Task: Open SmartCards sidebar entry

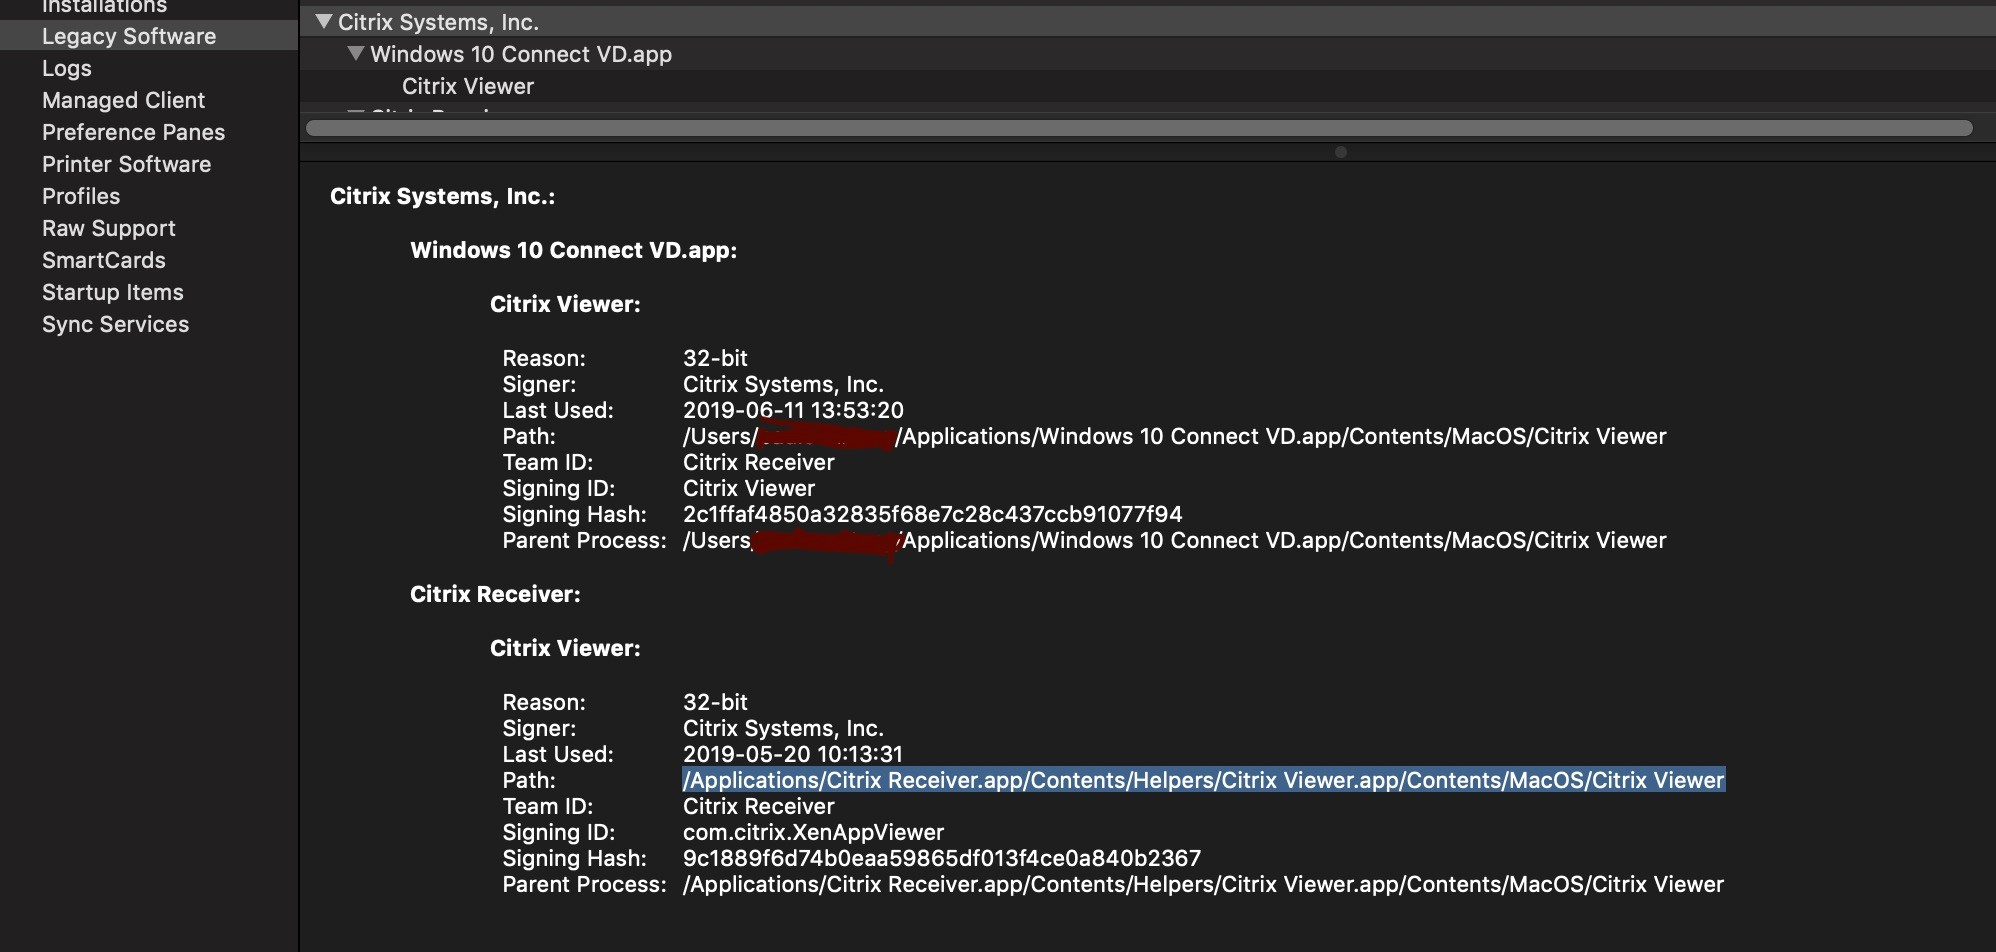Action: point(104,260)
